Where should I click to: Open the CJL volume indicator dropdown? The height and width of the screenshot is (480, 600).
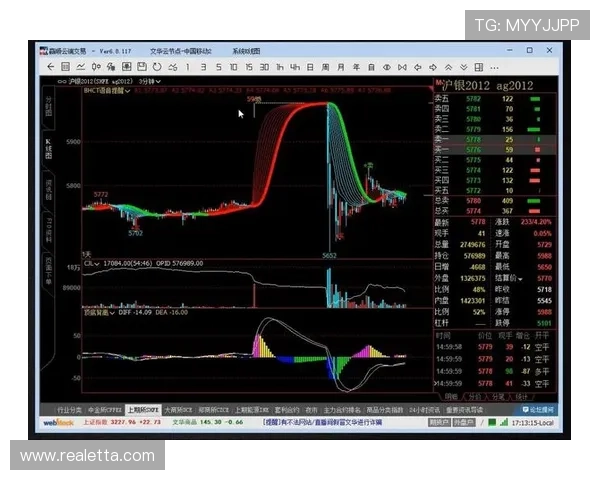tap(91, 265)
